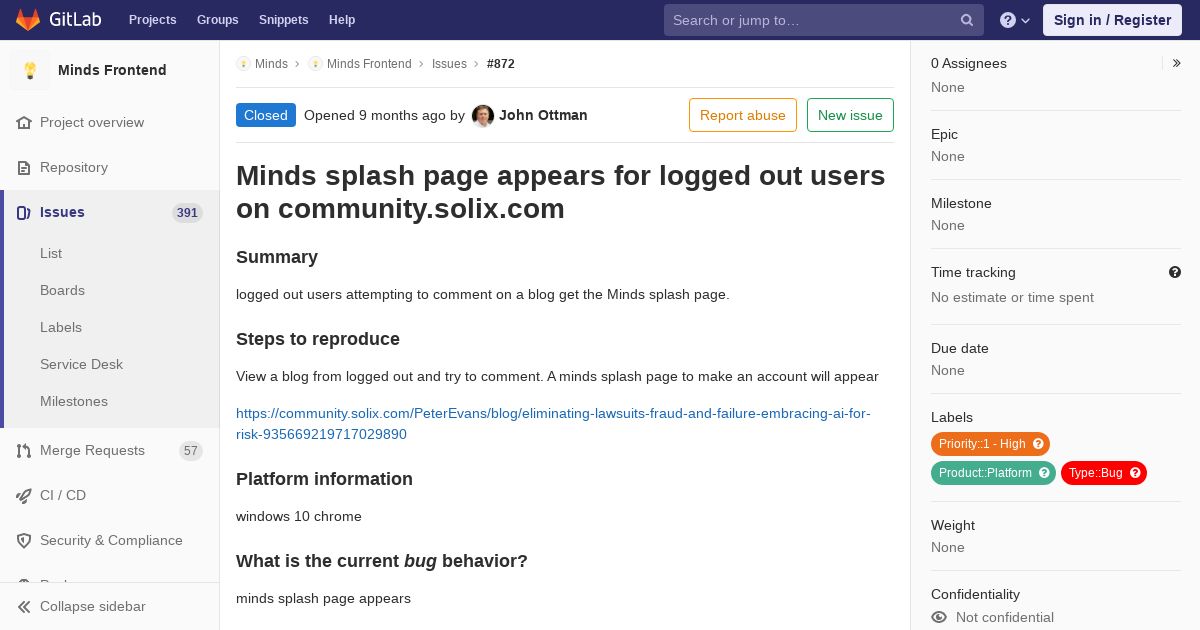Click the Project overview home icon
Image resolution: width=1200 pixels, height=630 pixels.
pos(24,123)
